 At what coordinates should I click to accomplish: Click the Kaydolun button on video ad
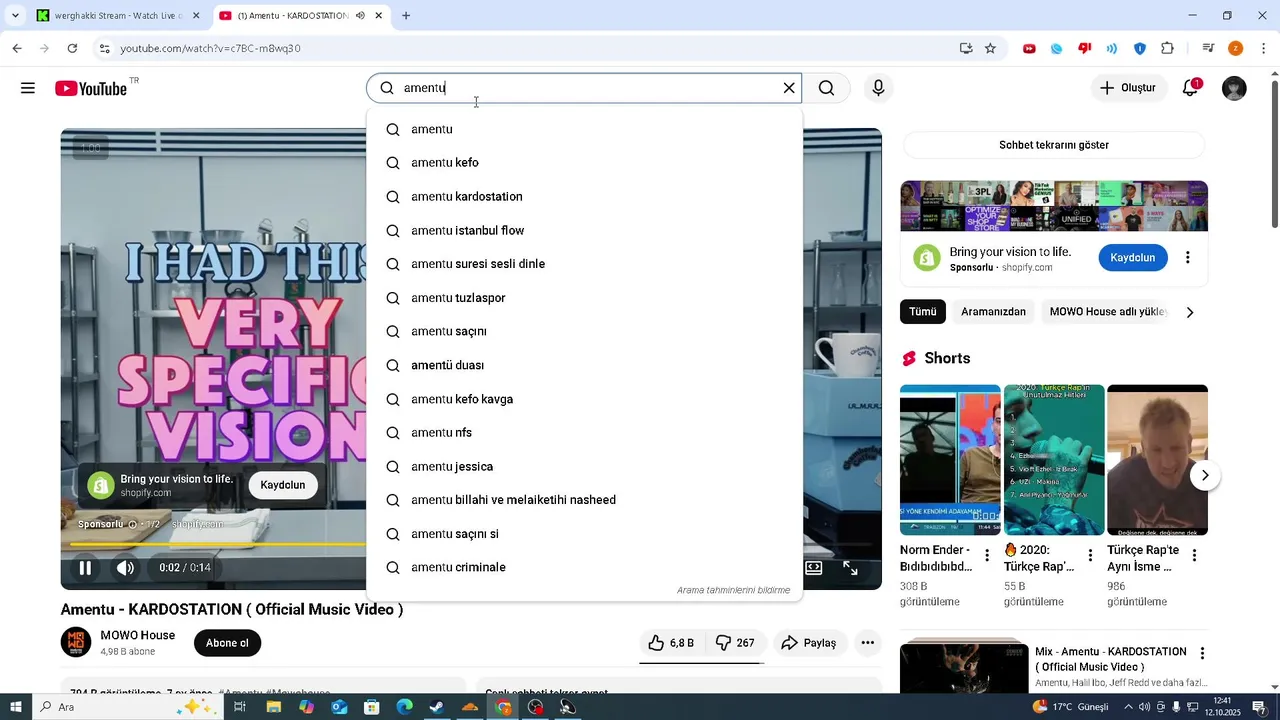[x=283, y=485]
